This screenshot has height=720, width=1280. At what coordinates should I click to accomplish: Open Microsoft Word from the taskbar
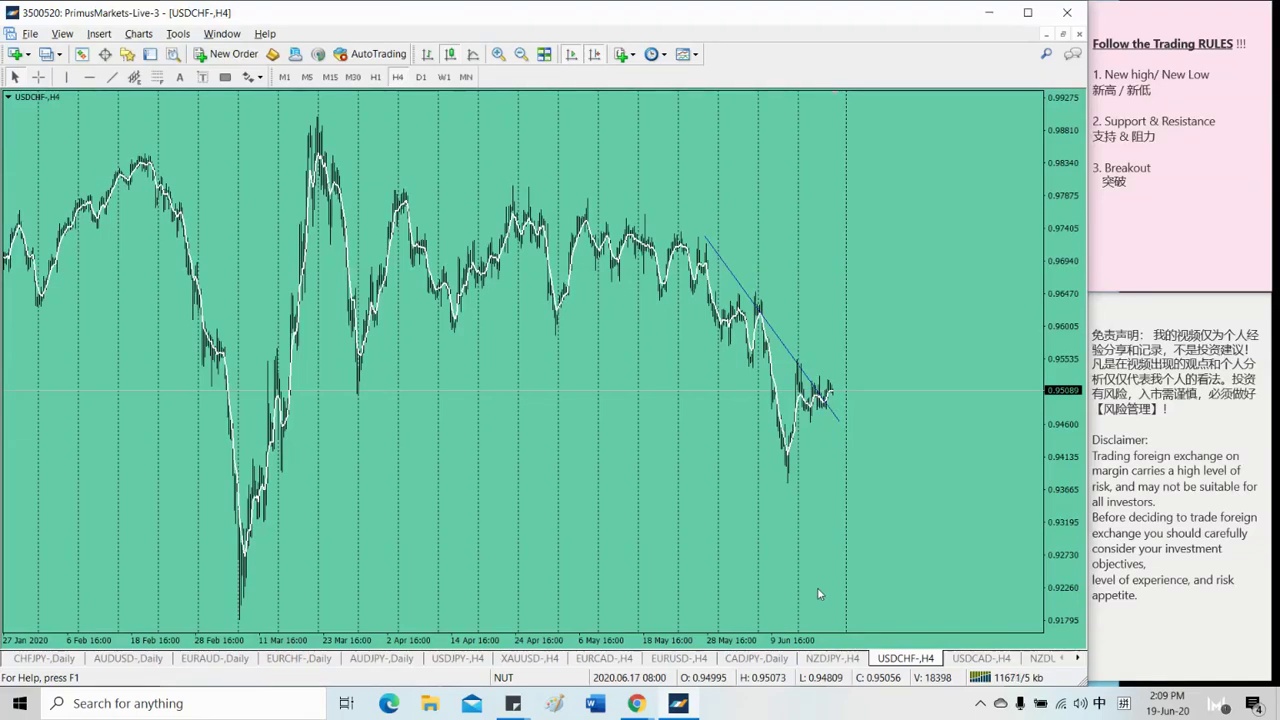pos(595,703)
